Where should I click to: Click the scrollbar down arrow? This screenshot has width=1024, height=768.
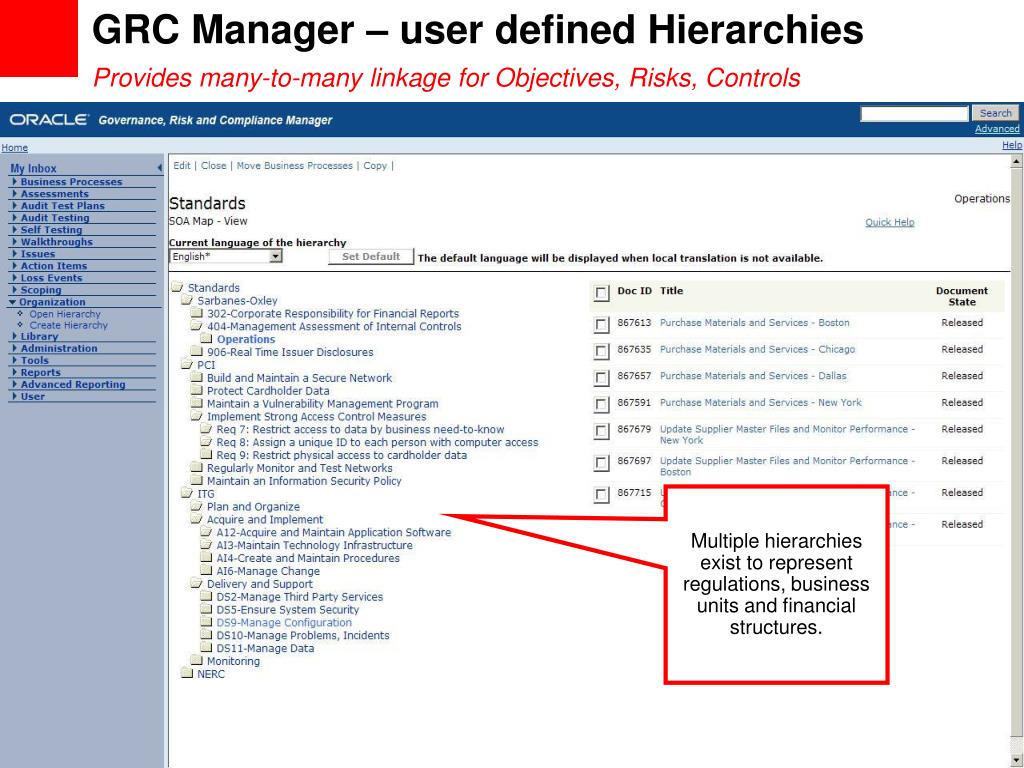point(1016,760)
